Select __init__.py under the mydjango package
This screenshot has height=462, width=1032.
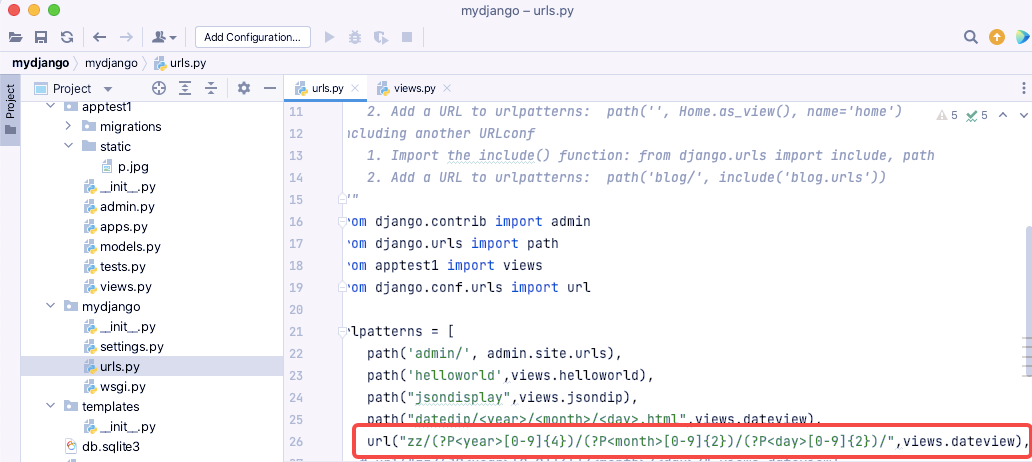119,326
